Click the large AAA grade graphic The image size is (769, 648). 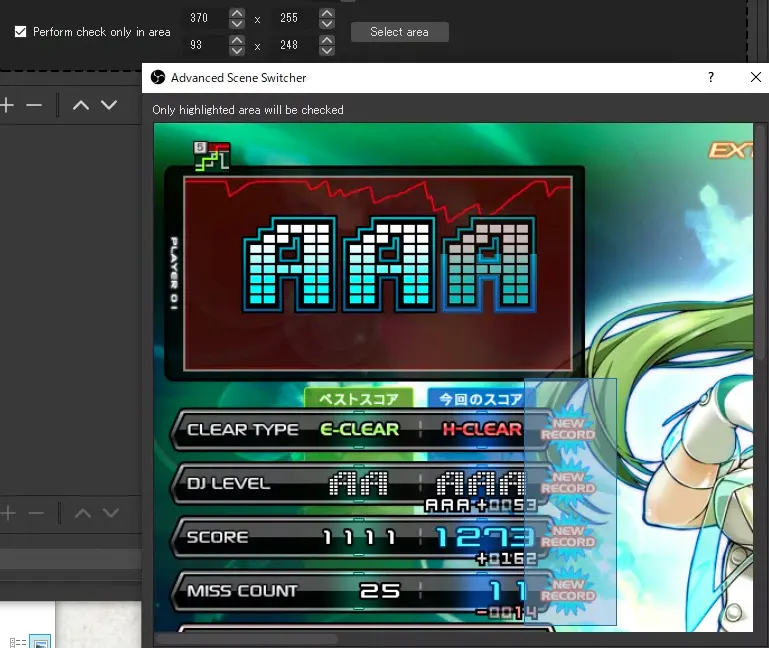click(x=390, y=264)
